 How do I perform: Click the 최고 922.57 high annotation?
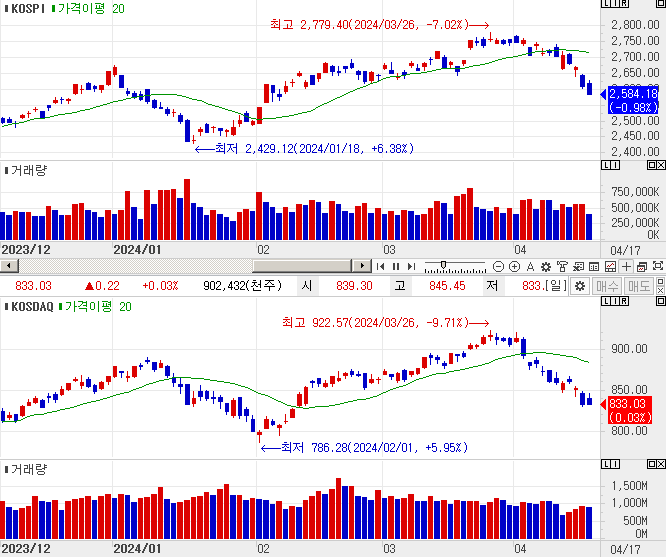pos(386,322)
